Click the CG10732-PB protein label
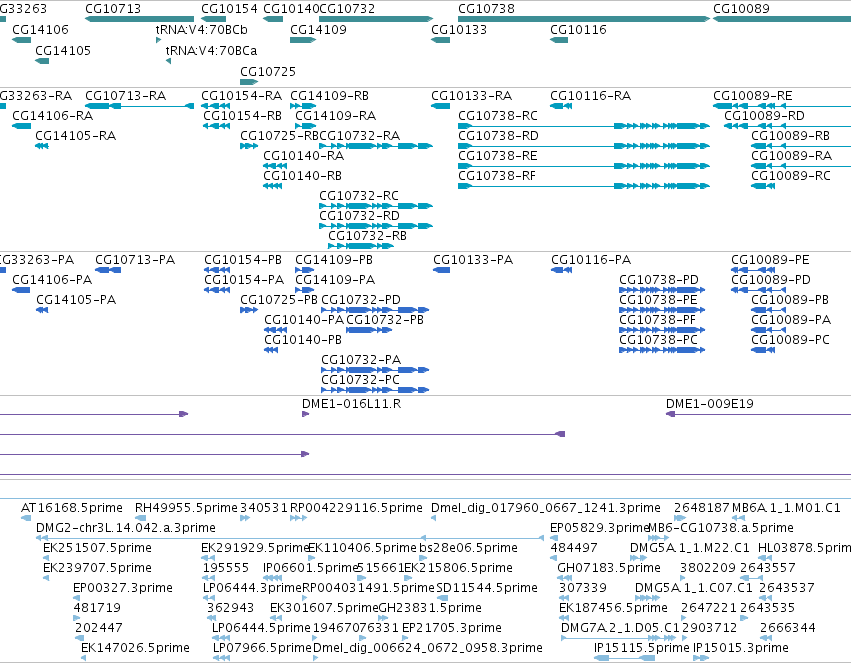This screenshot has height=663, width=851. point(385,320)
